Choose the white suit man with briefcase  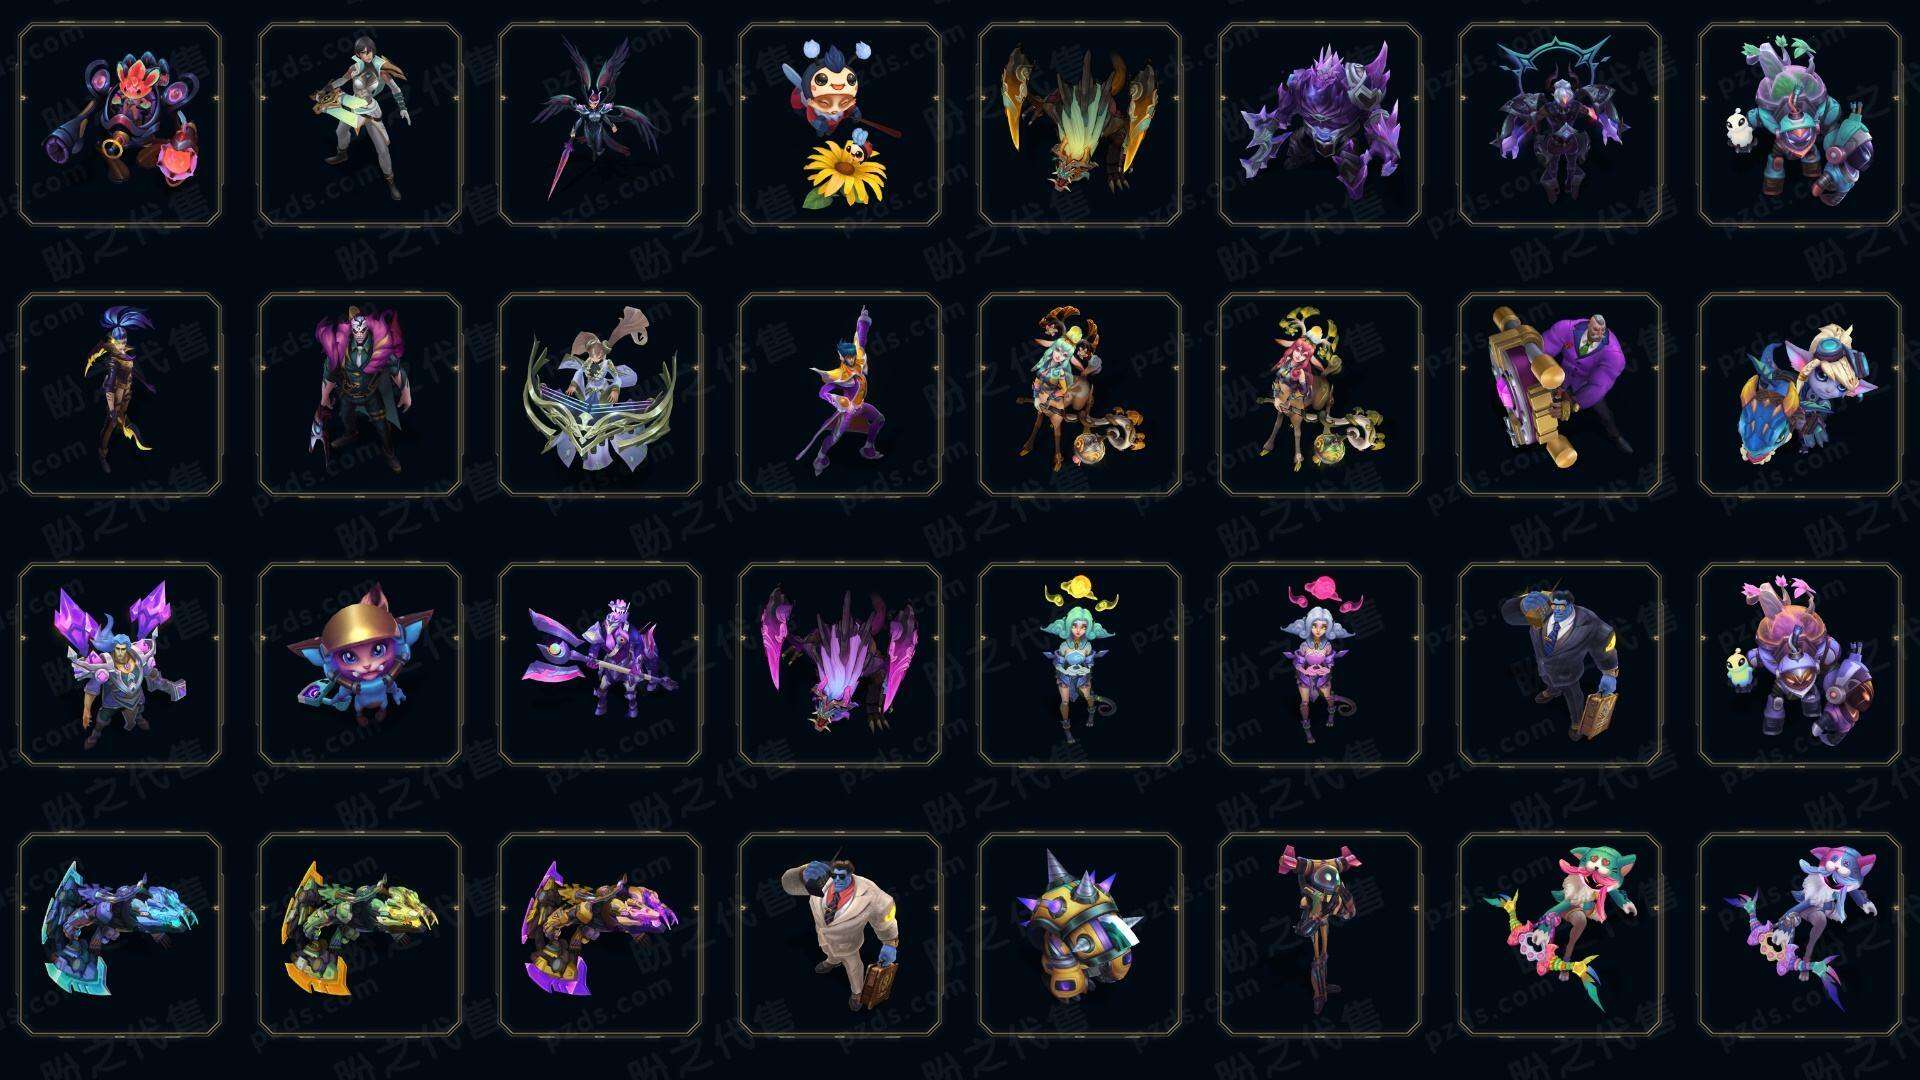[x=840, y=934]
